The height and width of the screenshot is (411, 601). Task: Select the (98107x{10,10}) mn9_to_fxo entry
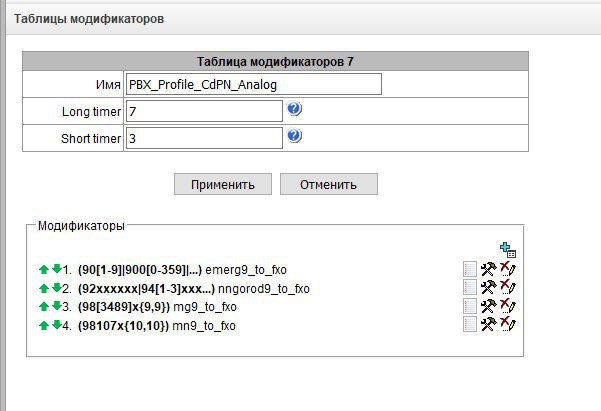pyautogui.click(x=157, y=326)
